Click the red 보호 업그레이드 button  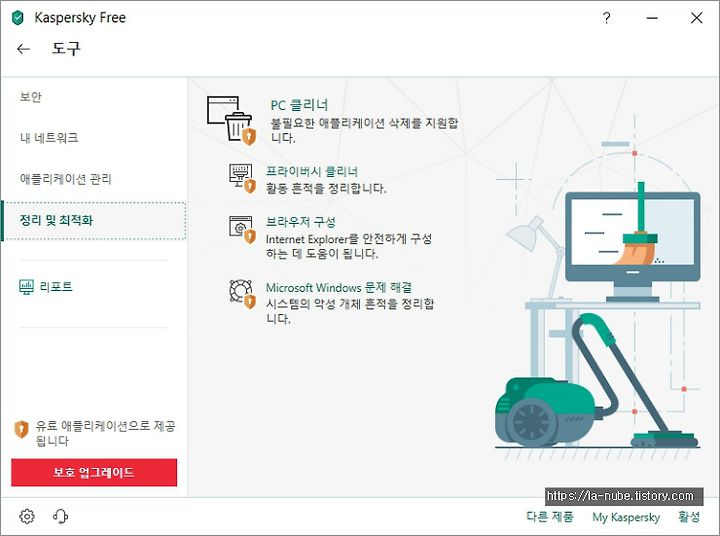tap(94, 472)
